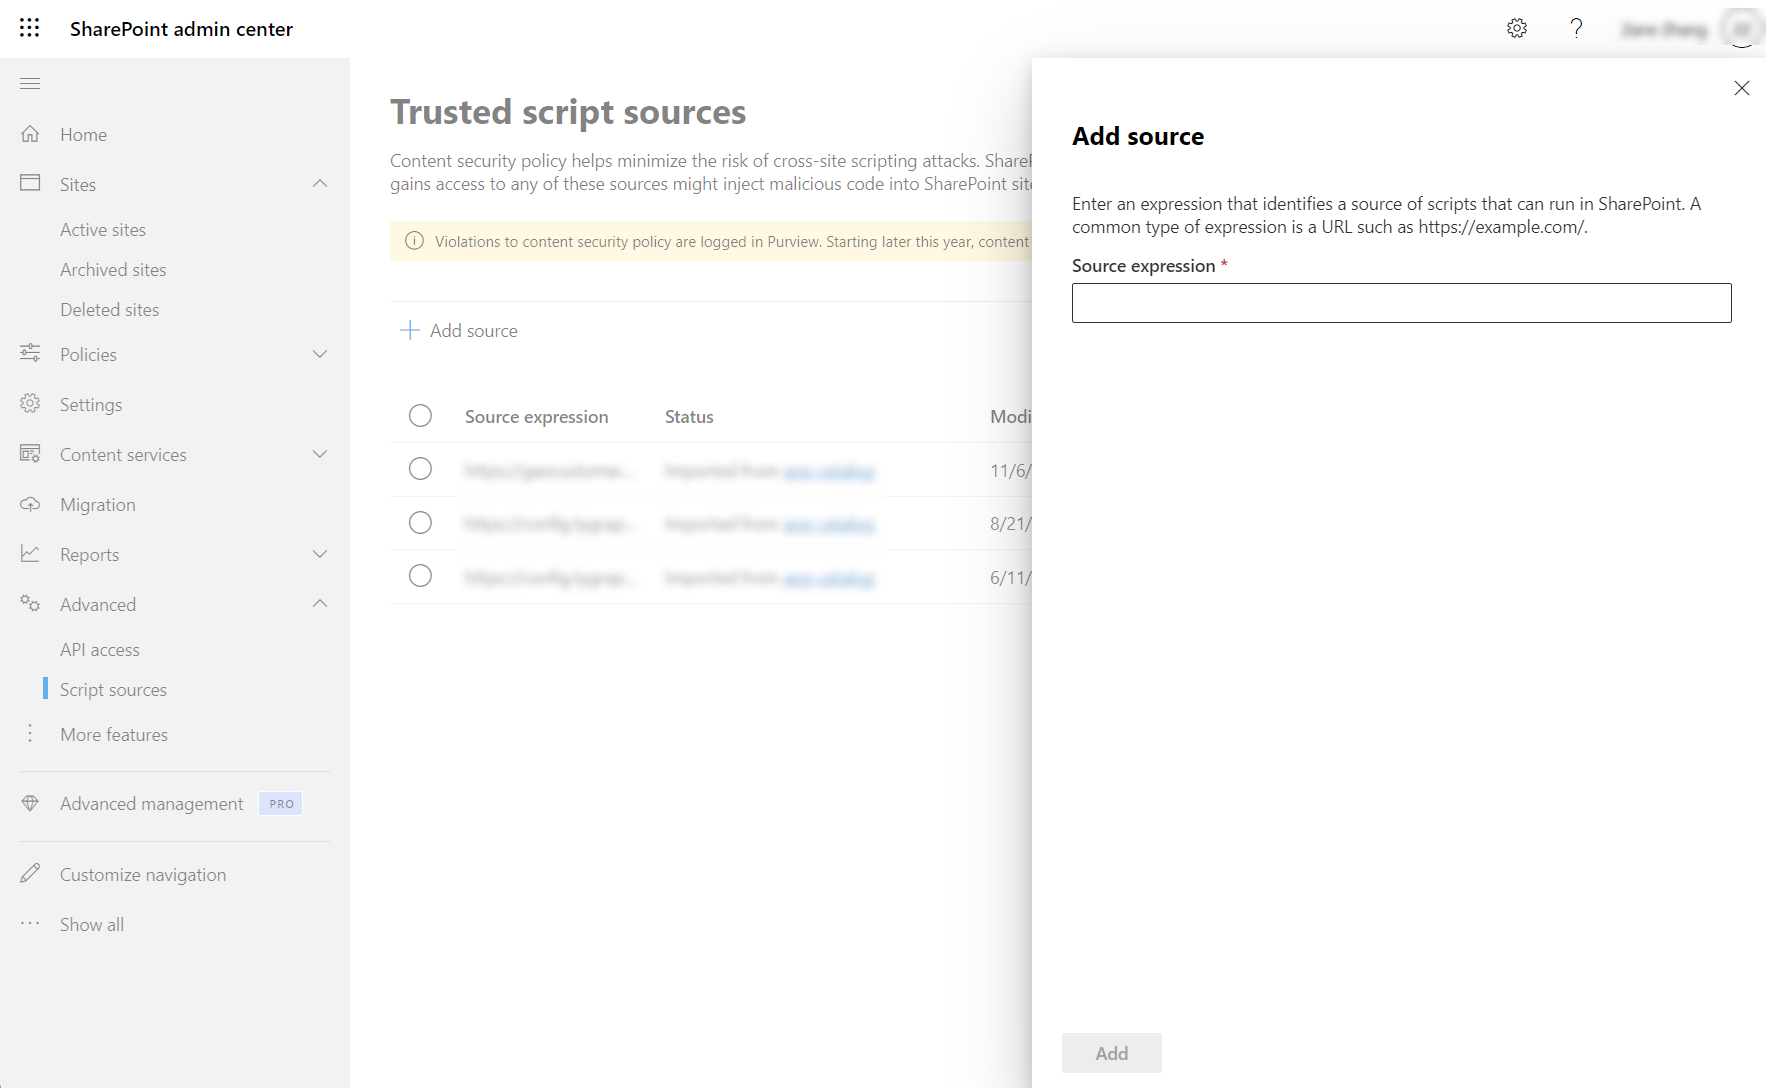The width and height of the screenshot is (1766, 1088).
Task: Select the first script source row
Action: [420, 469]
